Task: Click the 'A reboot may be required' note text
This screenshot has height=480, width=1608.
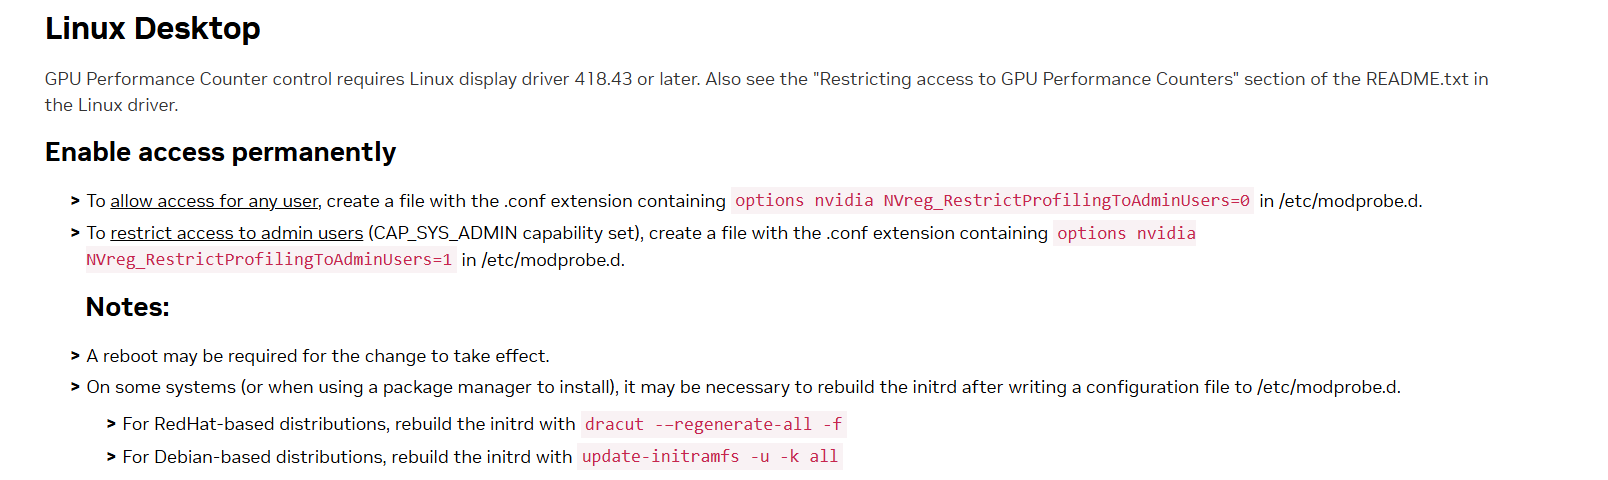Action: coord(318,356)
